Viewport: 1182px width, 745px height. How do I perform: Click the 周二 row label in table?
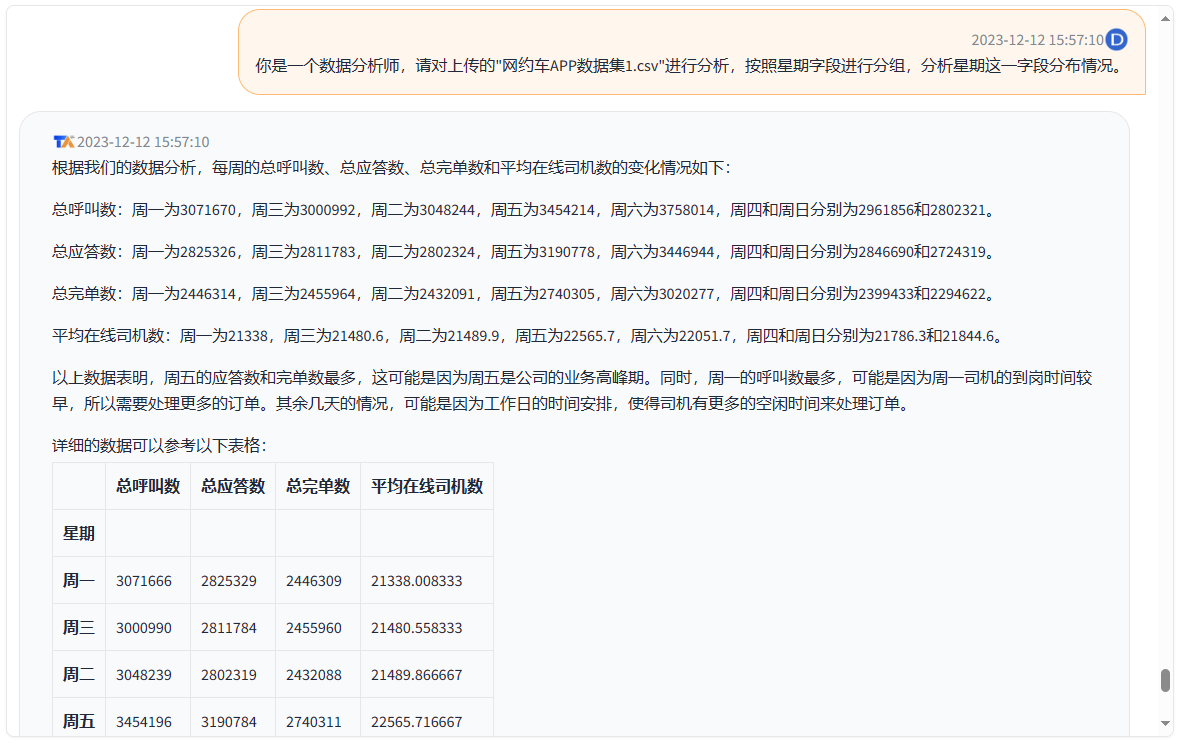pyautogui.click(x=79, y=674)
